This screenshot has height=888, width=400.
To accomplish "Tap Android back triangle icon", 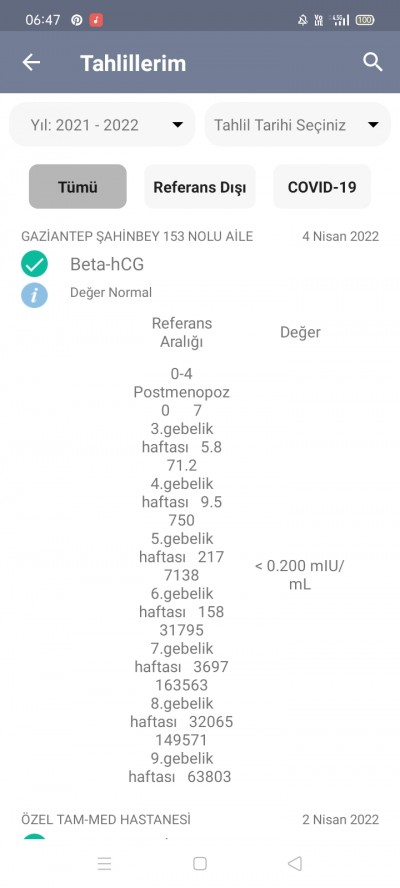I will pyautogui.click(x=295, y=863).
